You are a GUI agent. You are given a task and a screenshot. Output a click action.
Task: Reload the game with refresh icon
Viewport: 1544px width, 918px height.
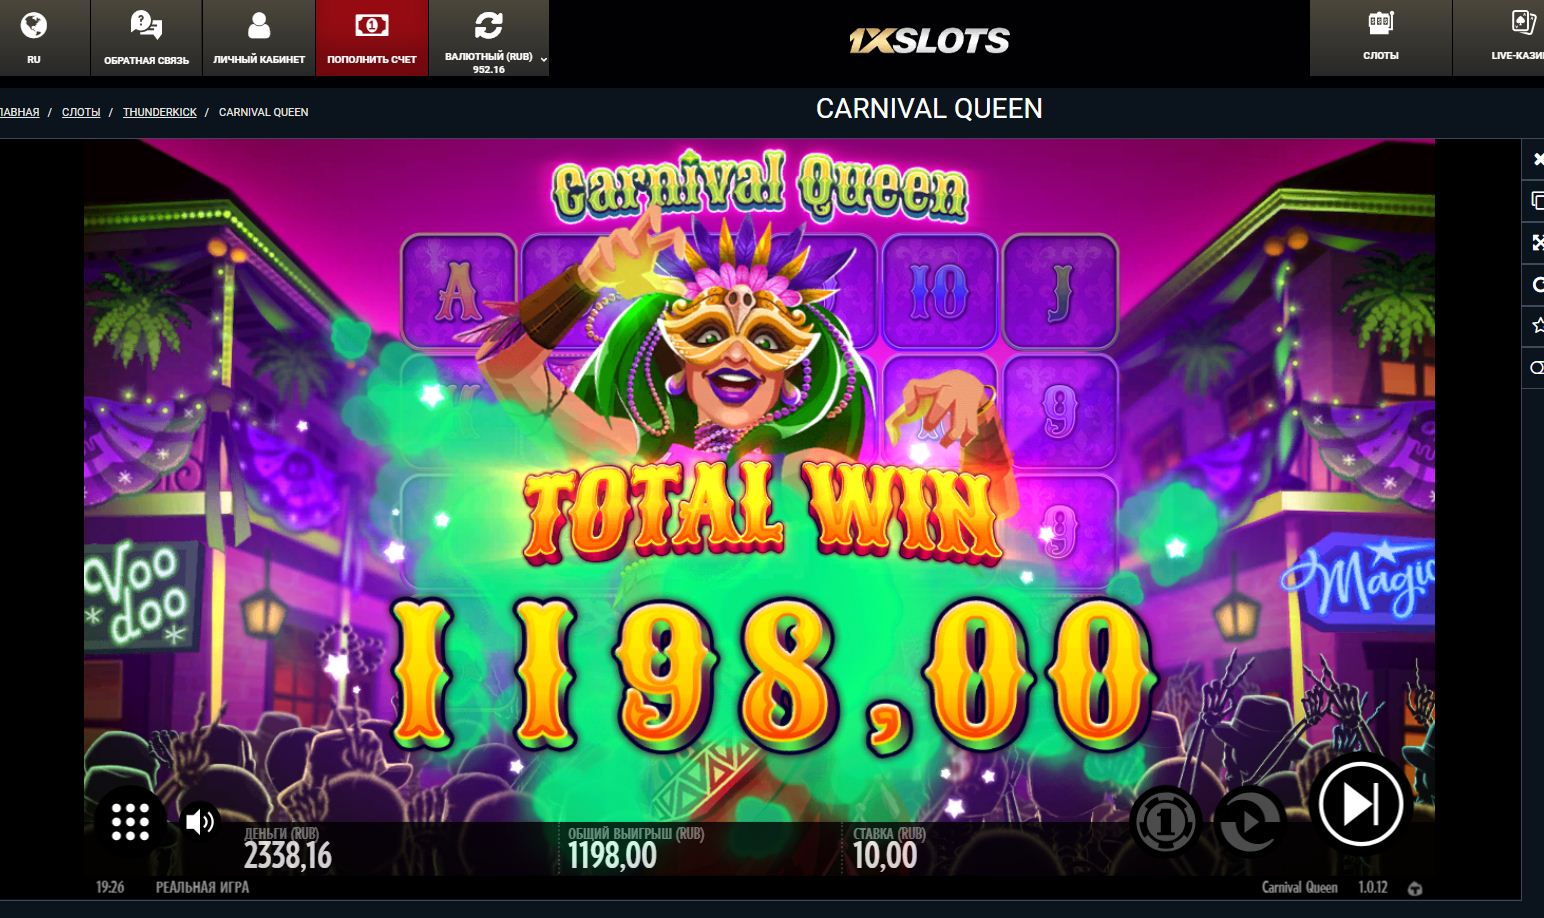(1536, 284)
